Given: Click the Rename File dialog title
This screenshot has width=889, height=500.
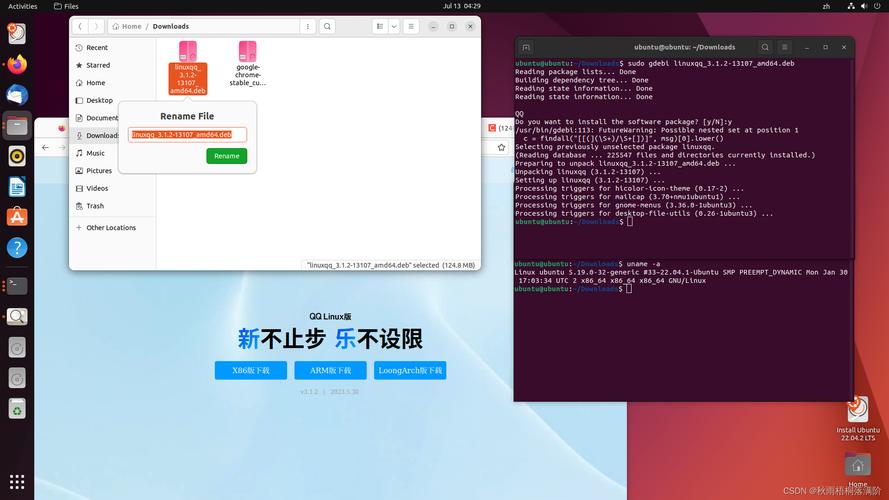Looking at the screenshot, I should pos(187,116).
